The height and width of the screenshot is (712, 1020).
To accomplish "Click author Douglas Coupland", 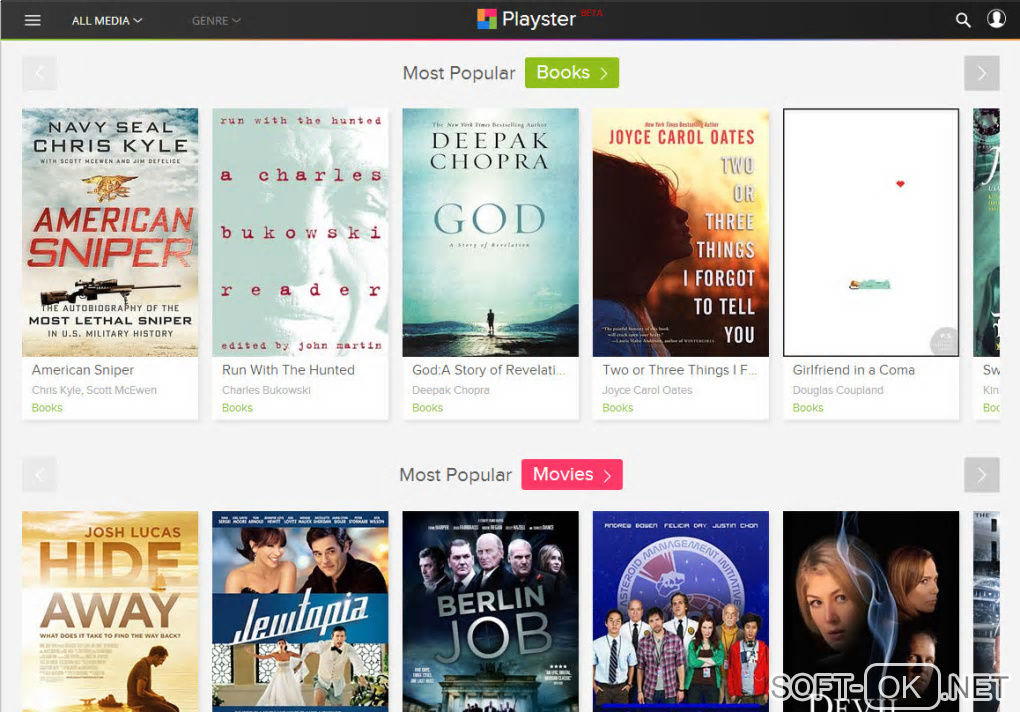I will click(838, 390).
